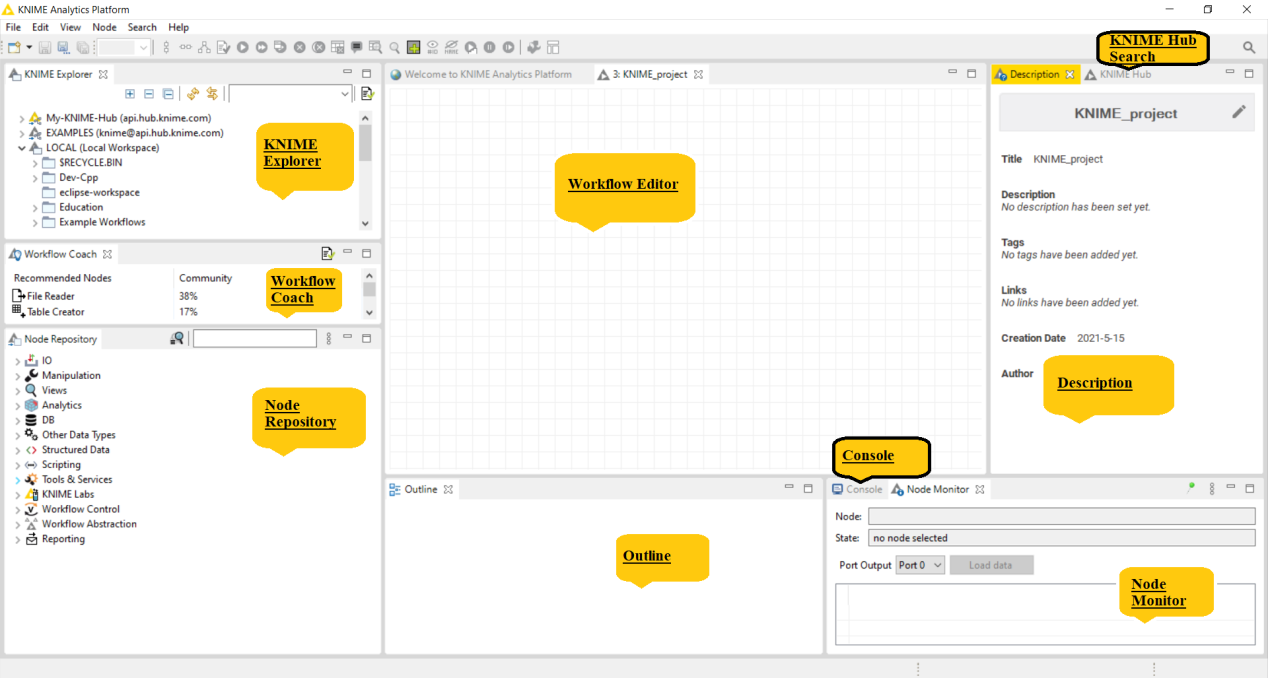Open the KNIME Explorer filter dropdown

345,94
